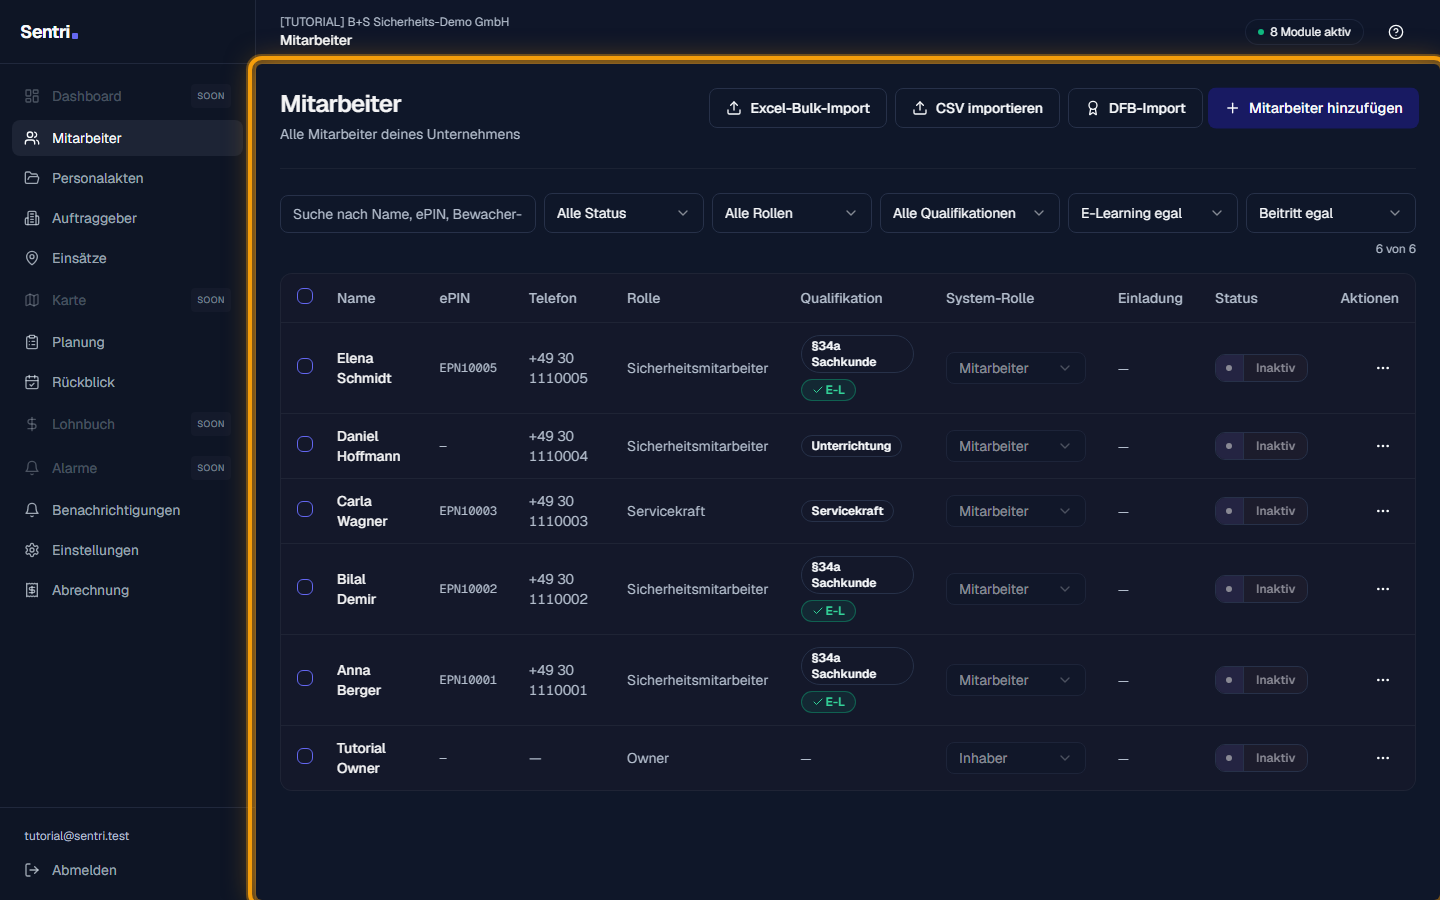Tick the checkbox for Anna Berger

pyautogui.click(x=305, y=678)
